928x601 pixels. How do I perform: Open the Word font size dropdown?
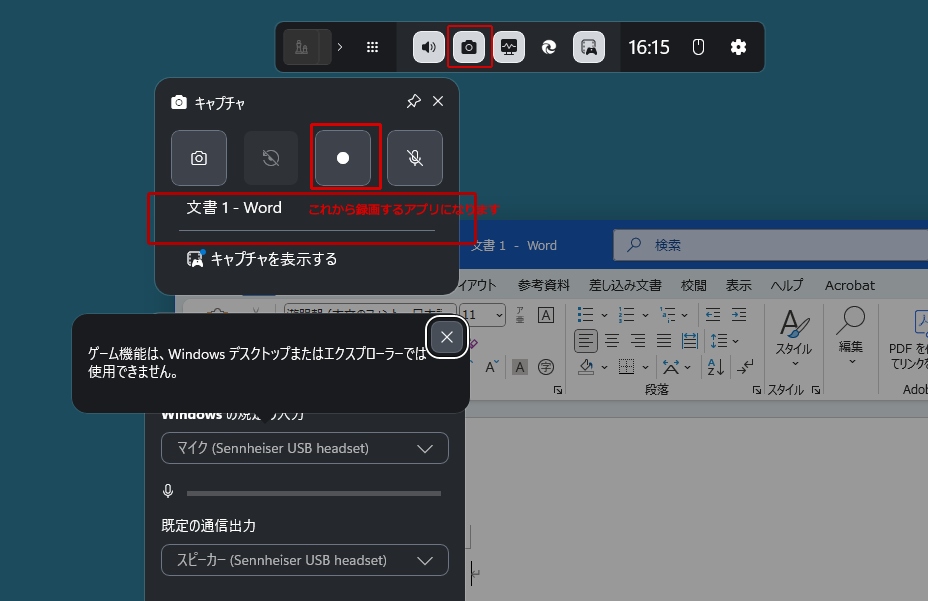point(500,315)
